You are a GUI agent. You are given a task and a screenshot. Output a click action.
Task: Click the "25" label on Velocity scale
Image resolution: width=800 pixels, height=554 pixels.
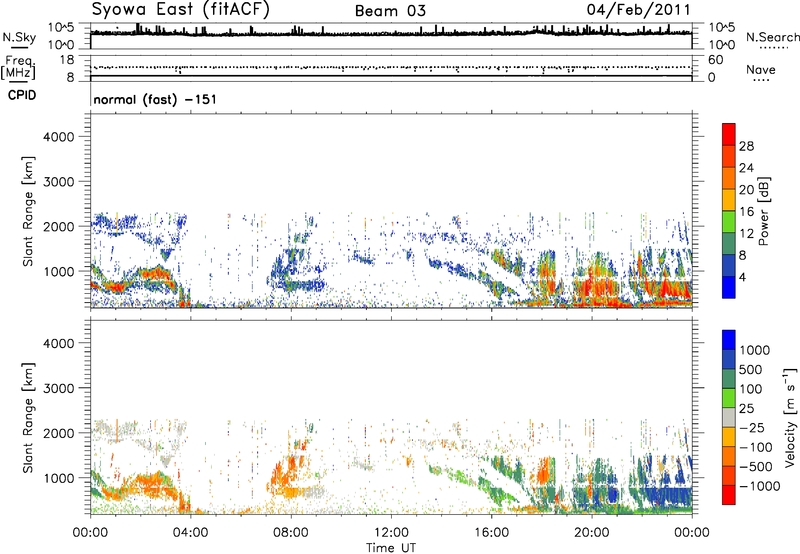(746, 409)
